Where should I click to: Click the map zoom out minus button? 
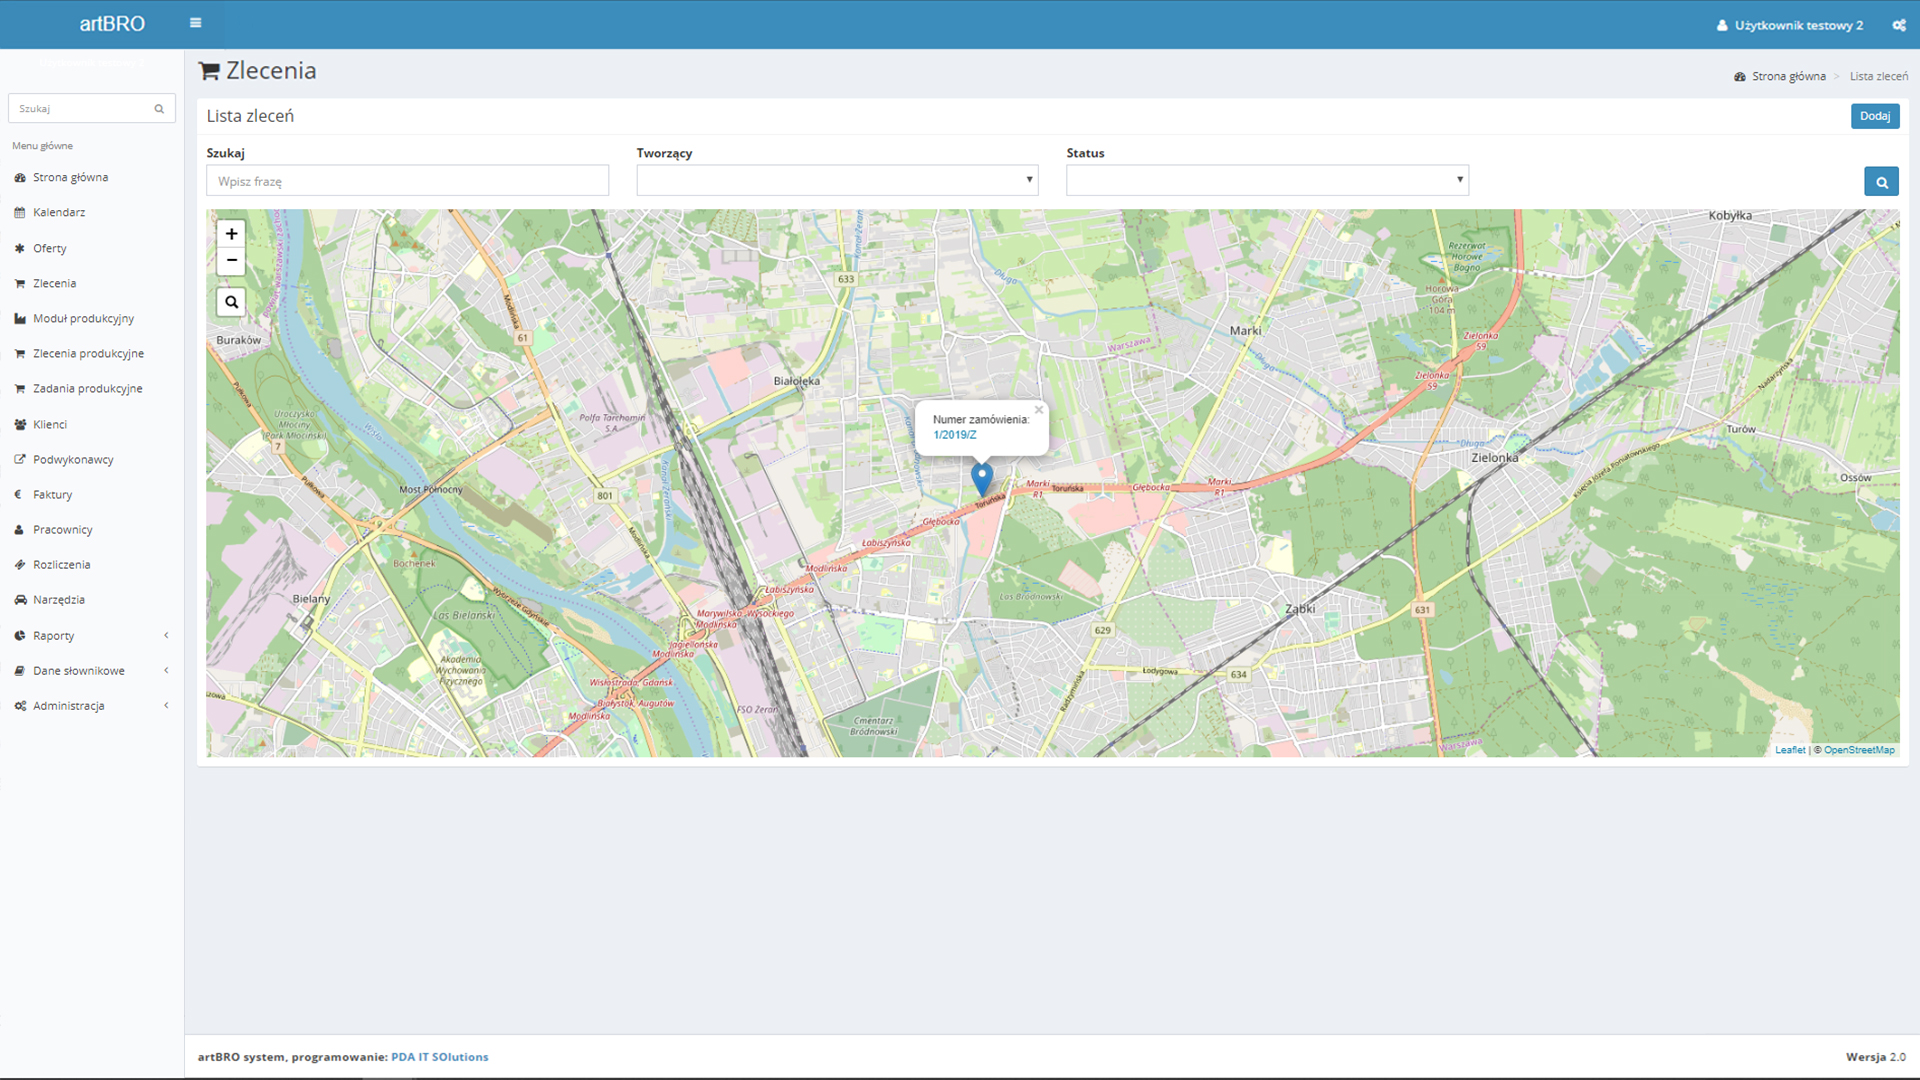[231, 261]
